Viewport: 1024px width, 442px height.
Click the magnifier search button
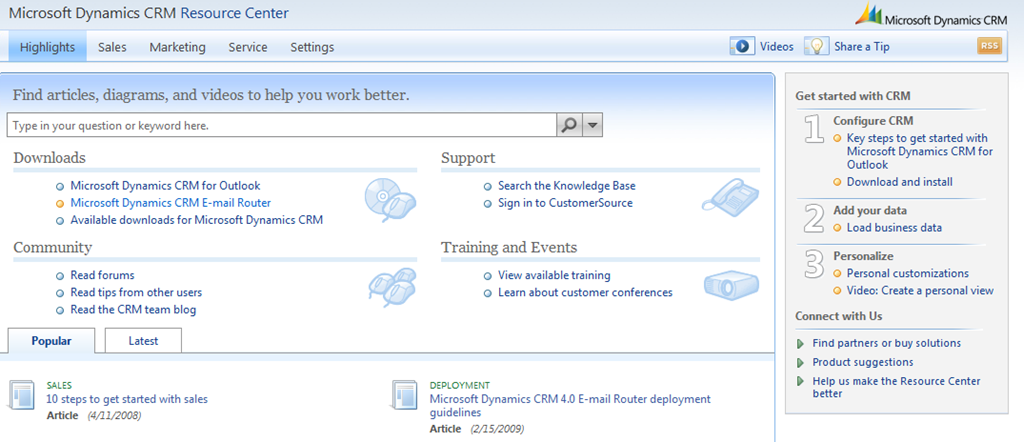coord(569,125)
